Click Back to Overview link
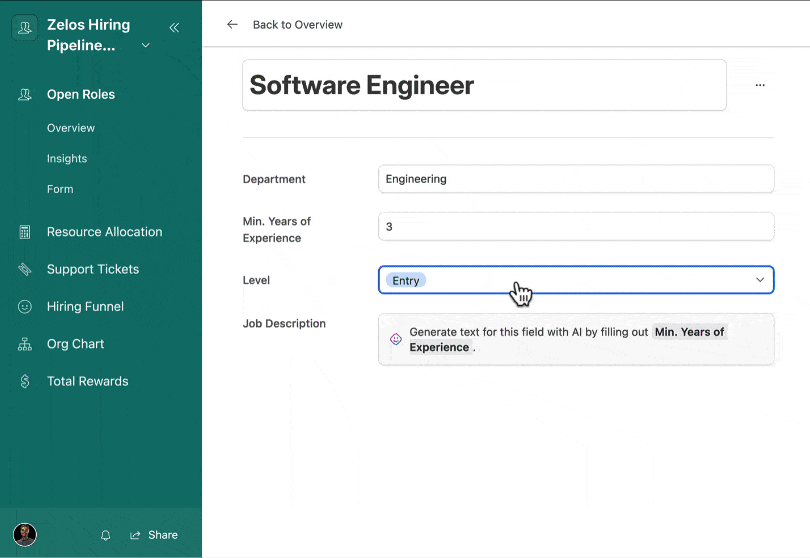Screen dimensions: 810x558 (x=298, y=25)
